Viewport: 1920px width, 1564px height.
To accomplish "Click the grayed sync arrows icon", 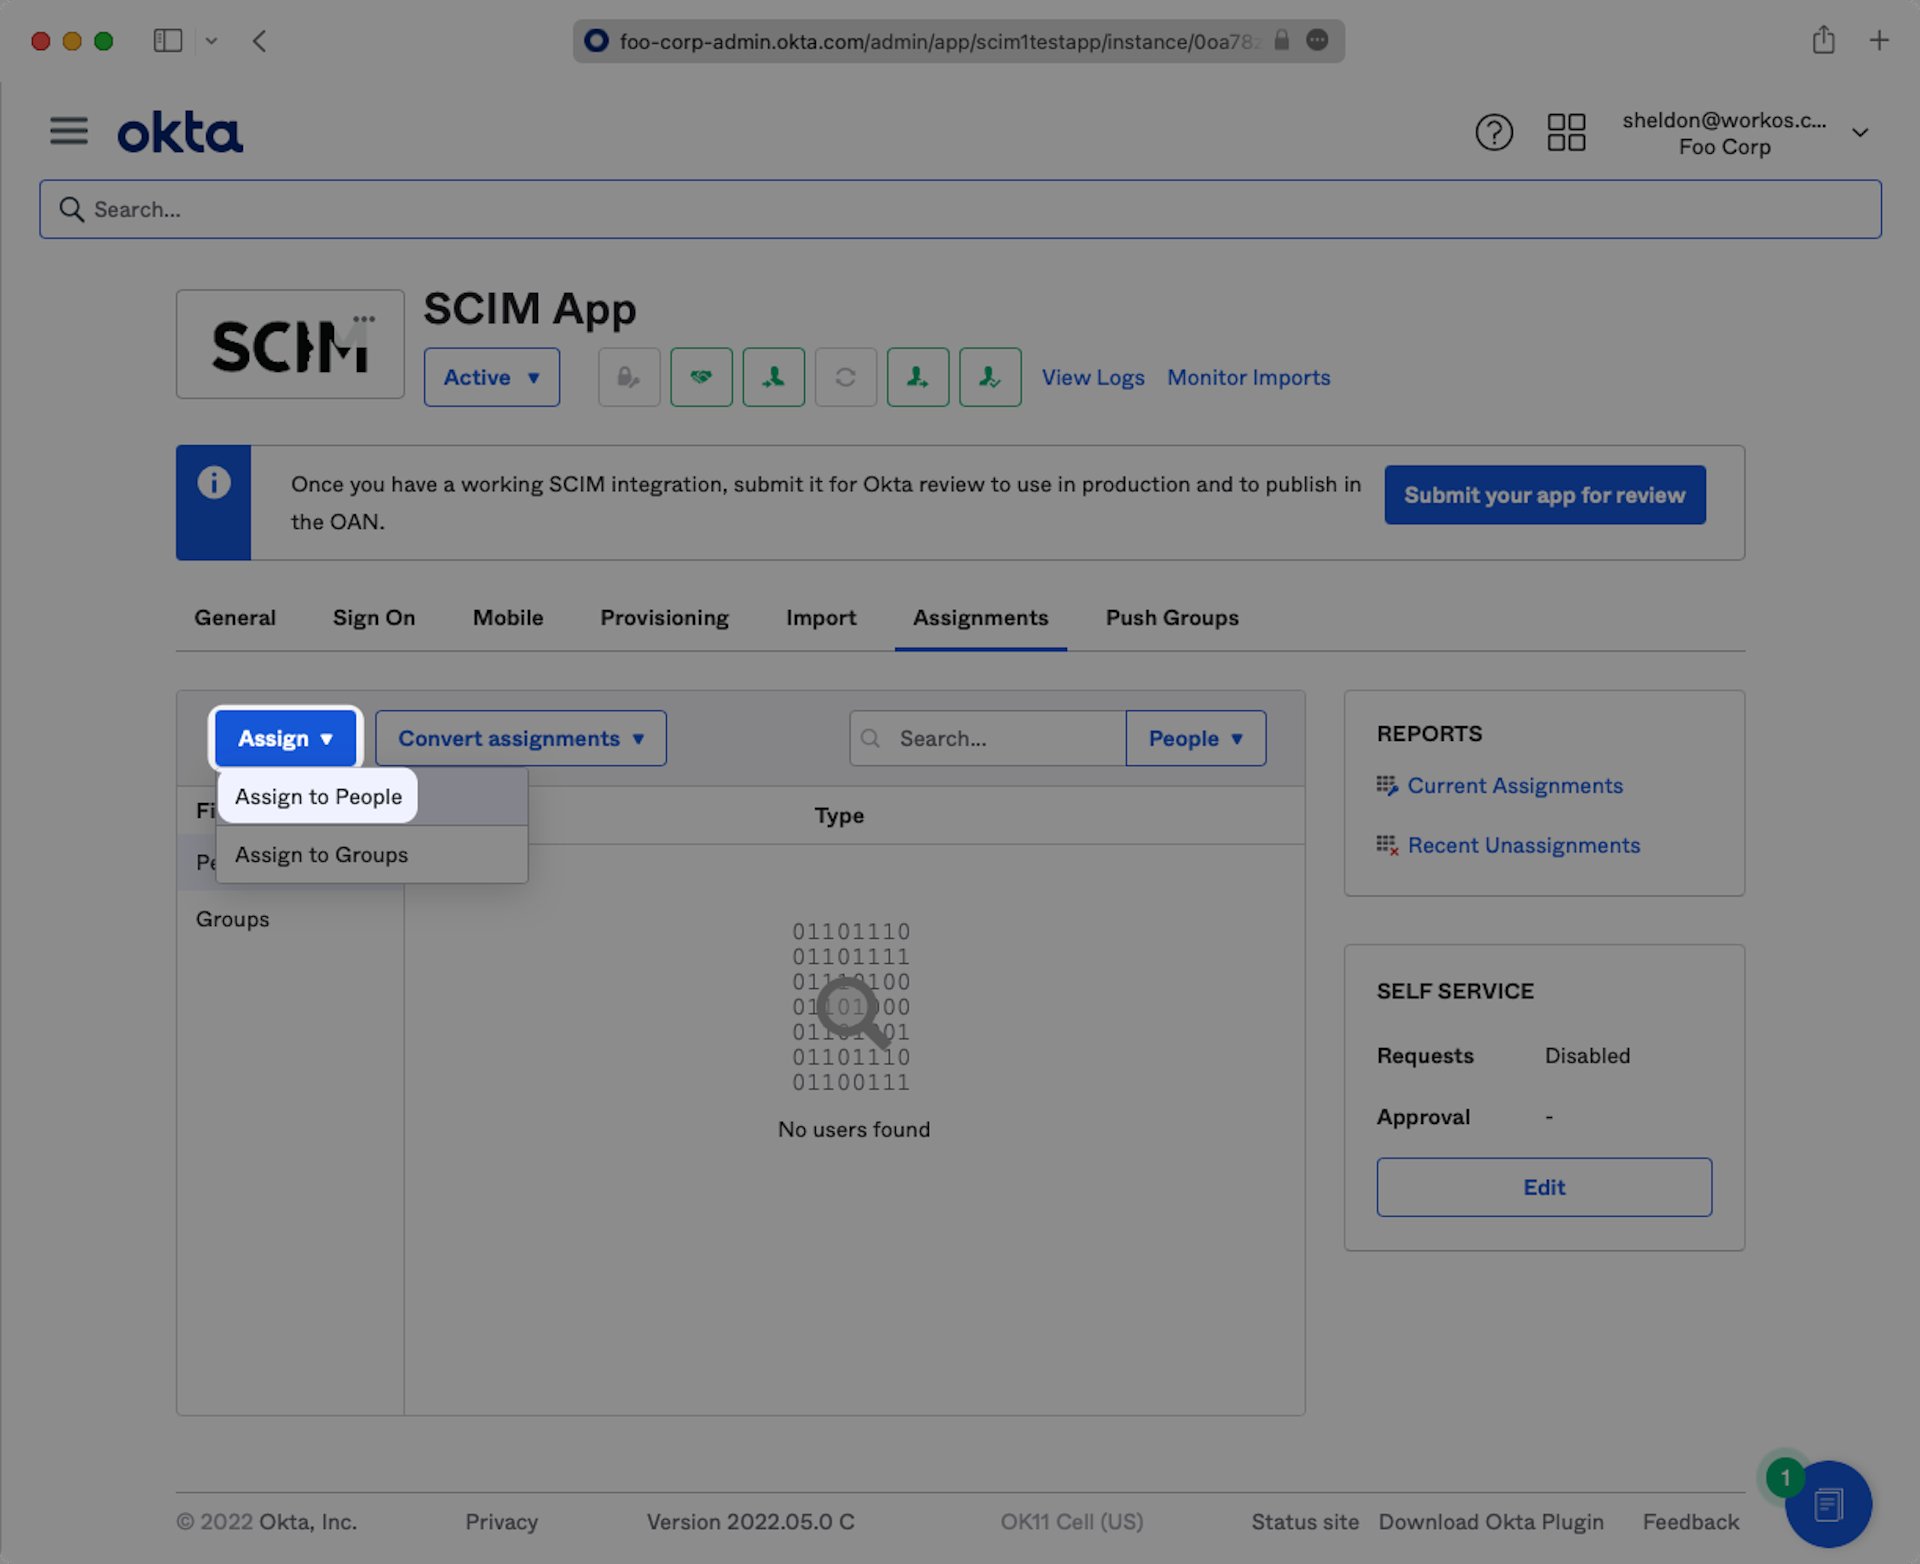I will pyautogui.click(x=845, y=377).
